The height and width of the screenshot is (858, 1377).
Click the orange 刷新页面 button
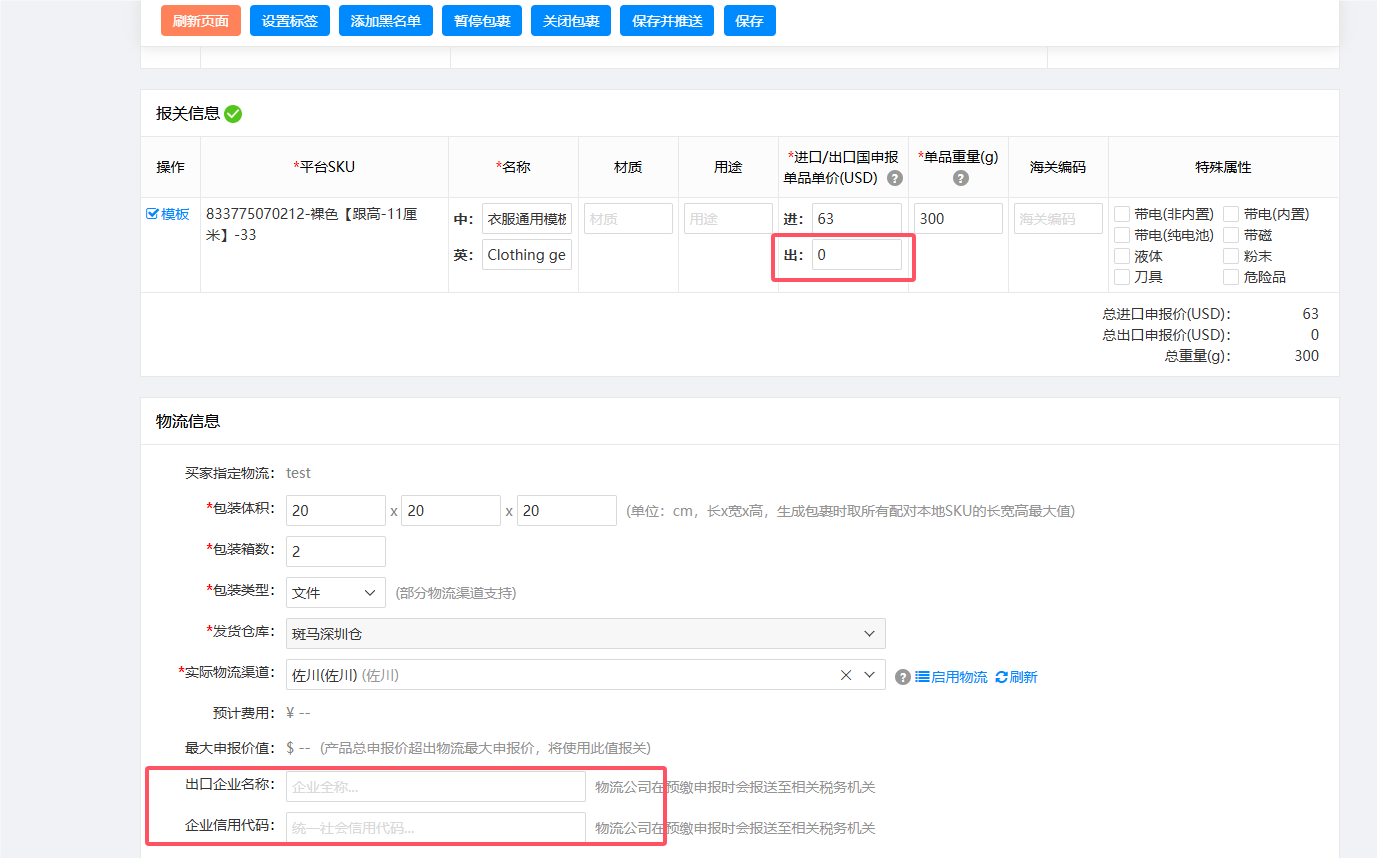(x=201, y=21)
